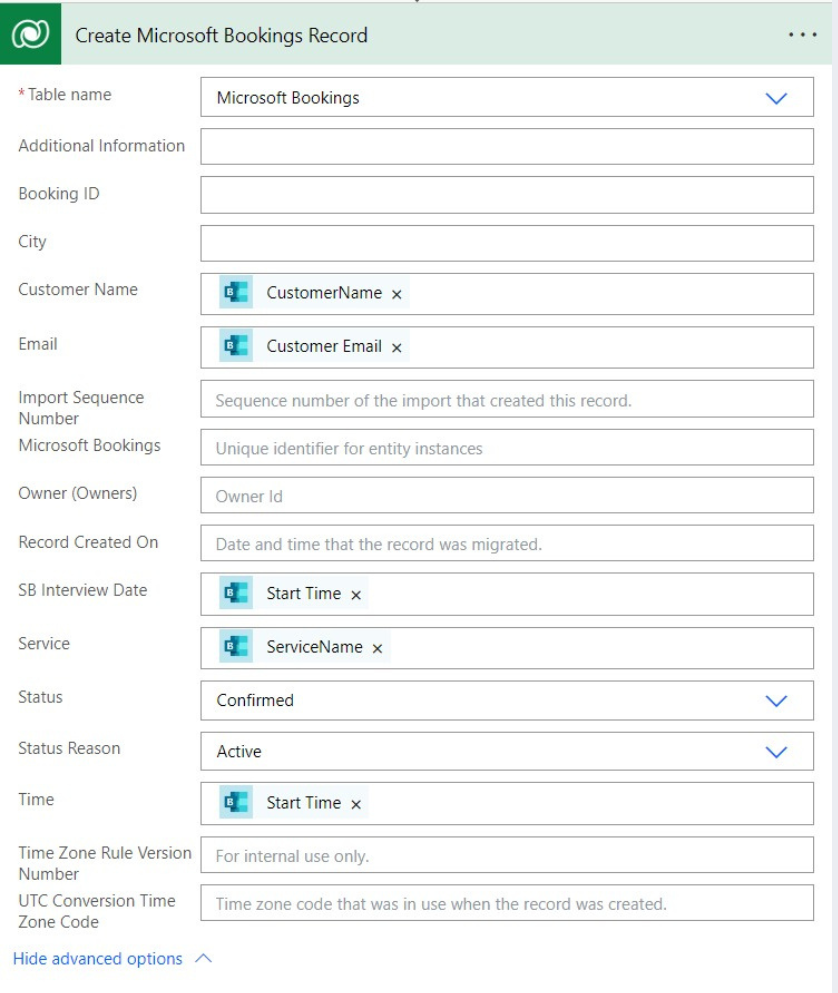Remove Start Time from SB Interview Date
The width and height of the screenshot is (838, 993).
pyautogui.click(x=356, y=595)
